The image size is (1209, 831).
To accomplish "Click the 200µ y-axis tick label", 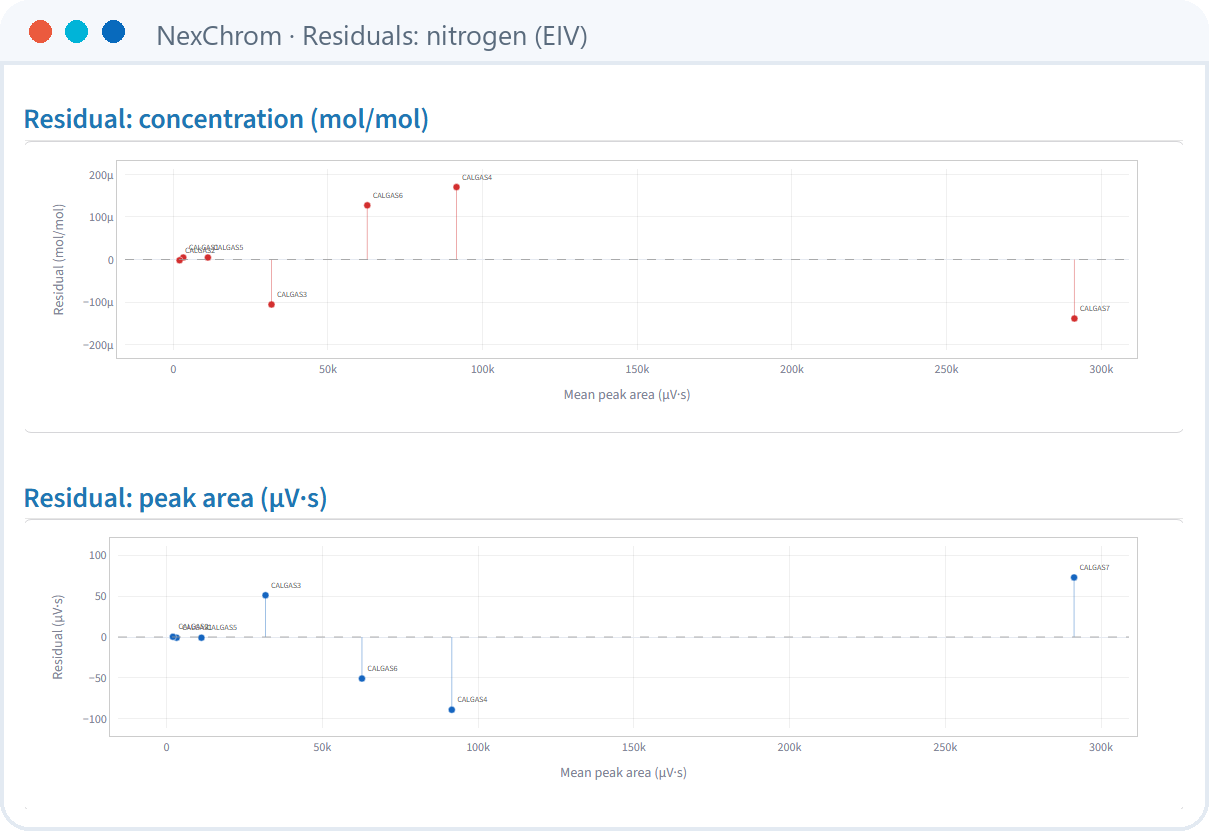I will click(101, 175).
